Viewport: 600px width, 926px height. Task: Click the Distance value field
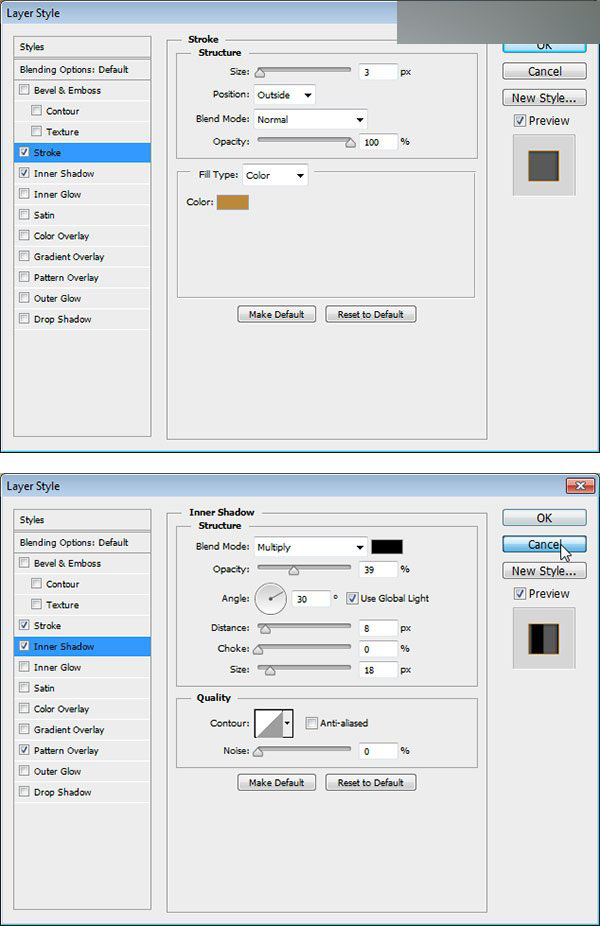[378, 628]
